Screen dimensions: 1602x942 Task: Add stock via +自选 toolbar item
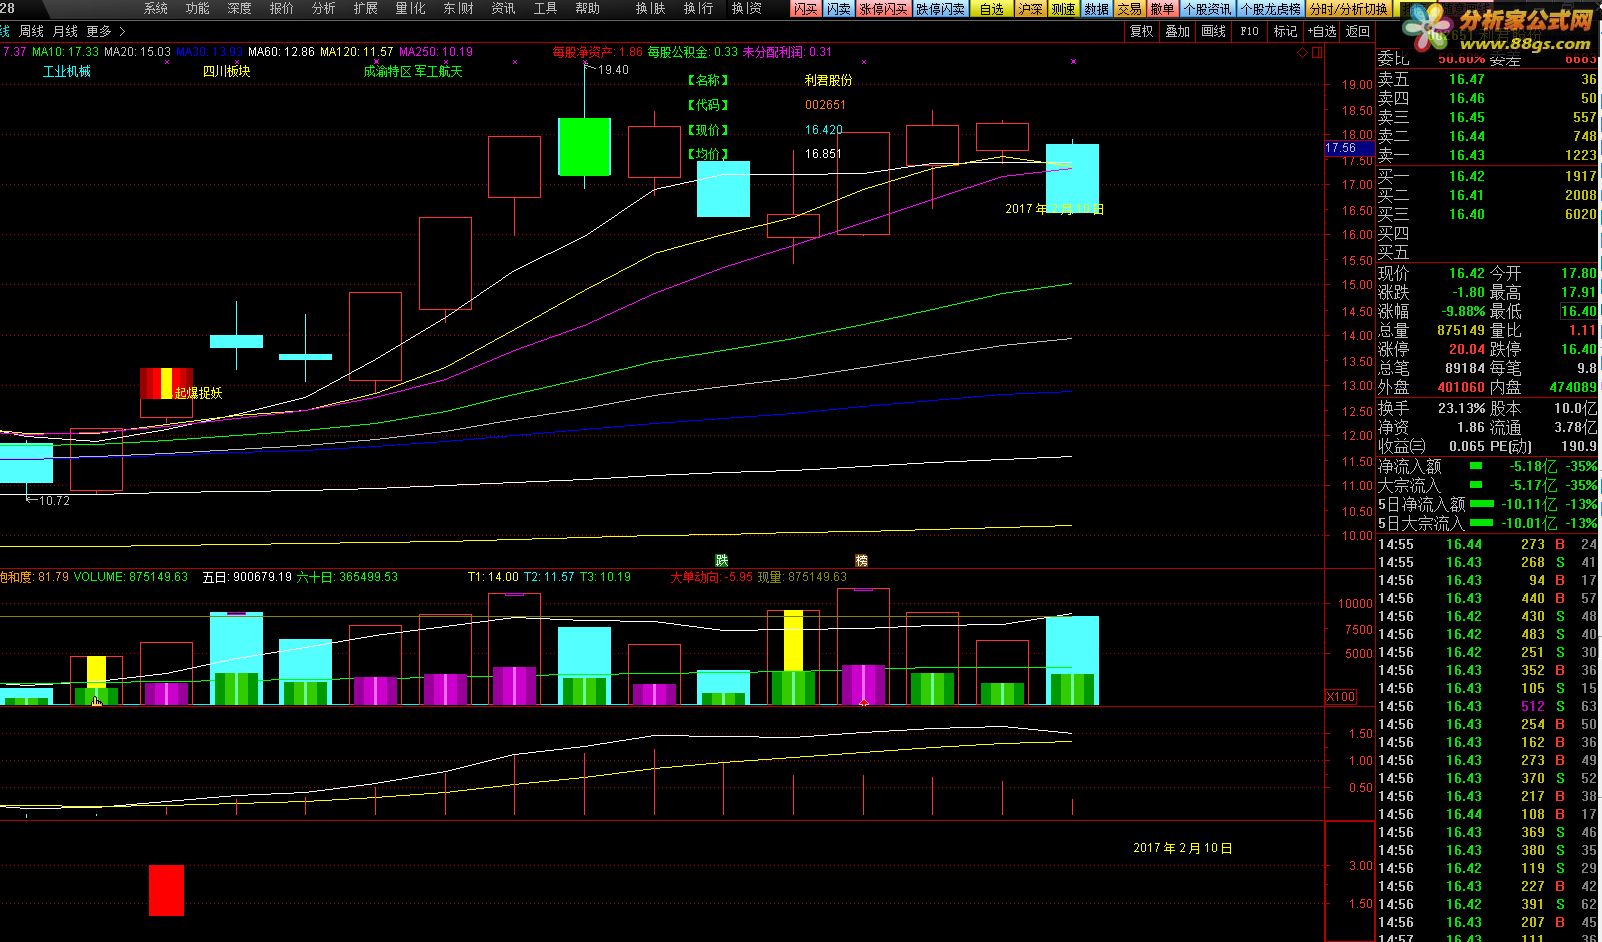click(1322, 31)
